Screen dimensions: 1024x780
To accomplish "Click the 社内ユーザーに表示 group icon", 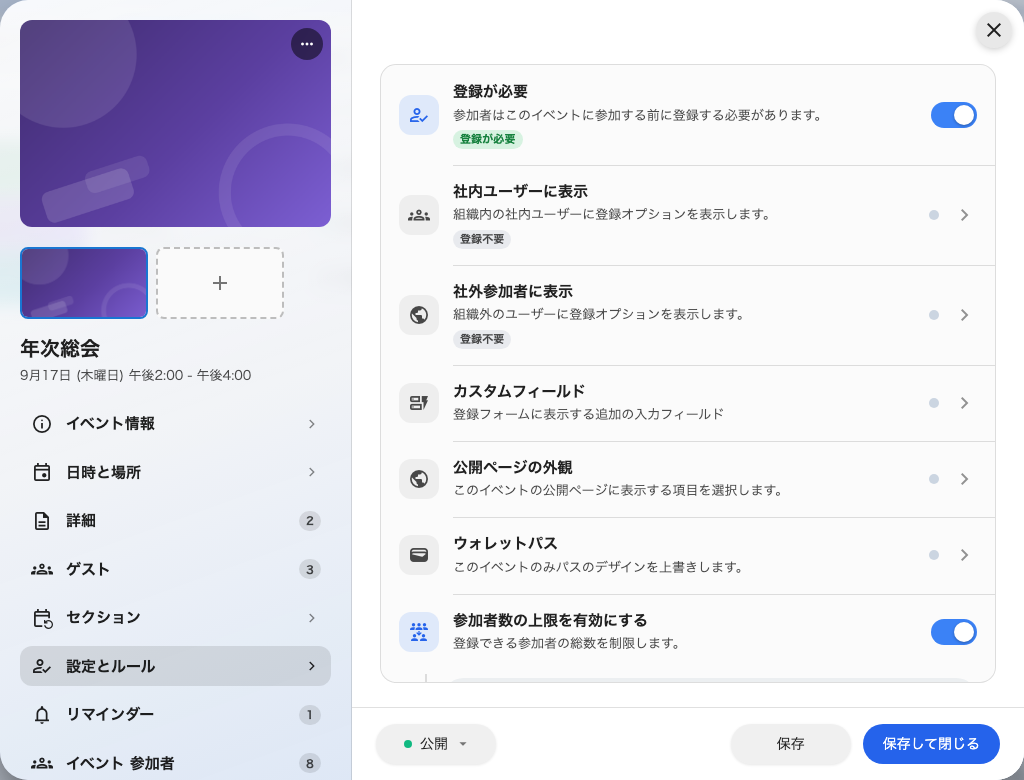I will [419, 215].
